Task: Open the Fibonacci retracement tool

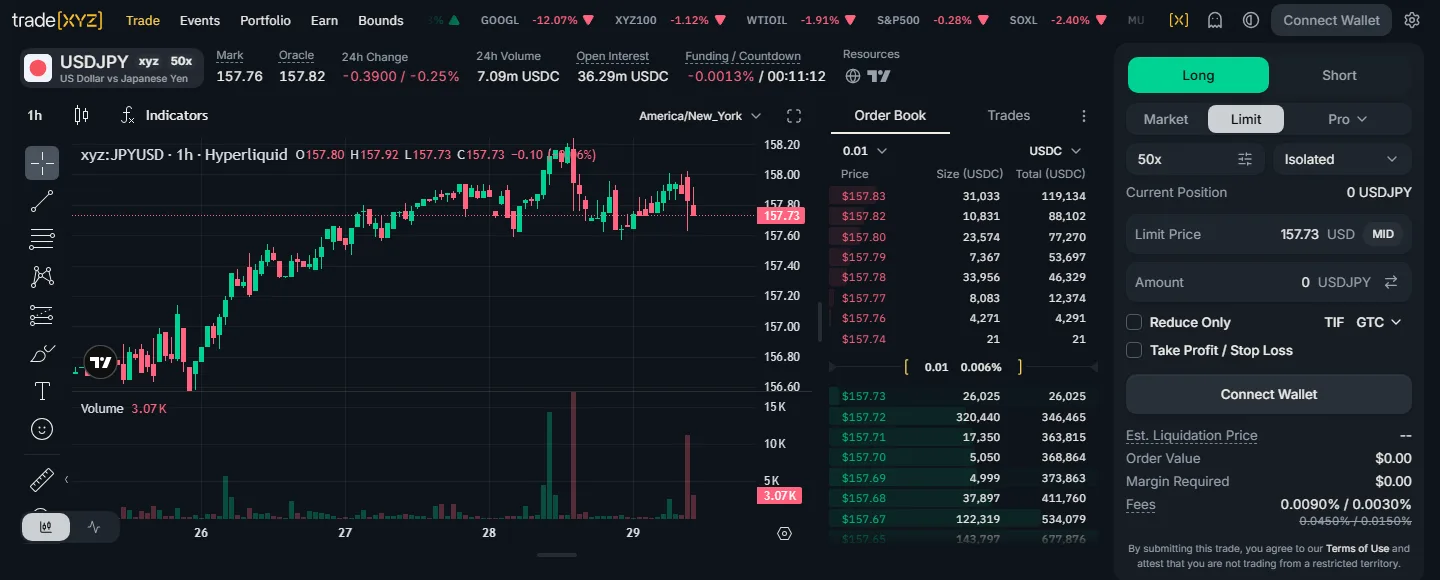Action: tap(42, 239)
